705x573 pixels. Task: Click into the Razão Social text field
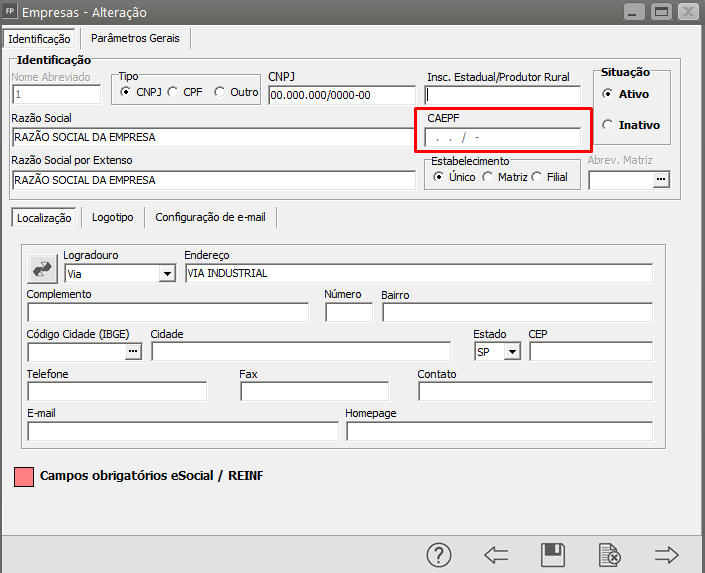pos(213,137)
